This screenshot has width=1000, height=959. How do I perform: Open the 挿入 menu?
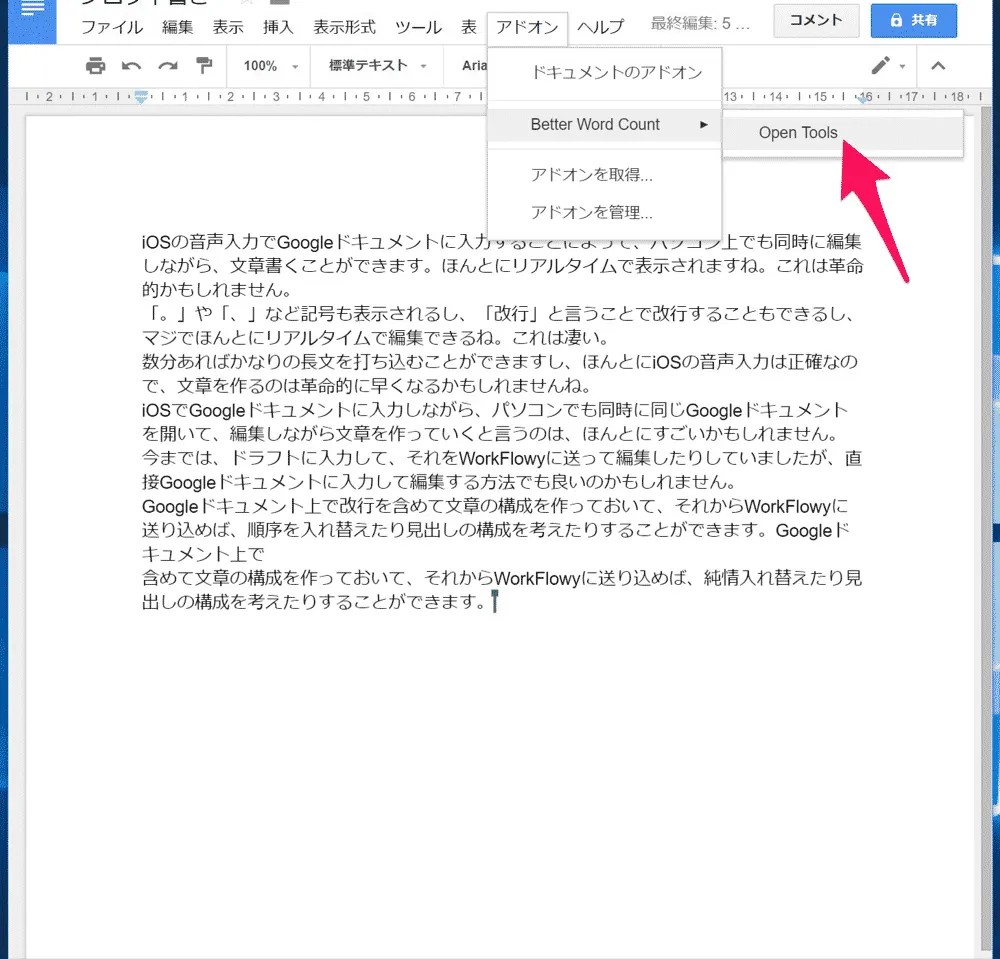pos(278,27)
